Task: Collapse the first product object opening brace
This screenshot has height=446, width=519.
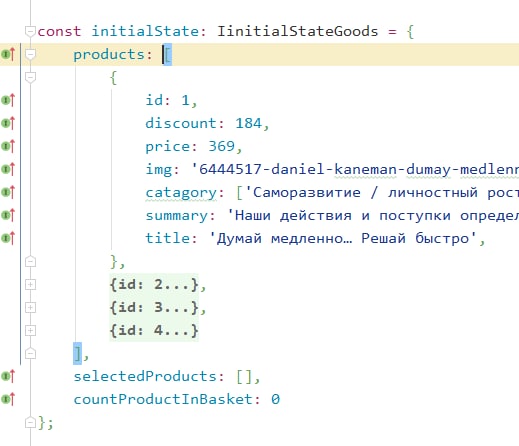Action: (30, 77)
